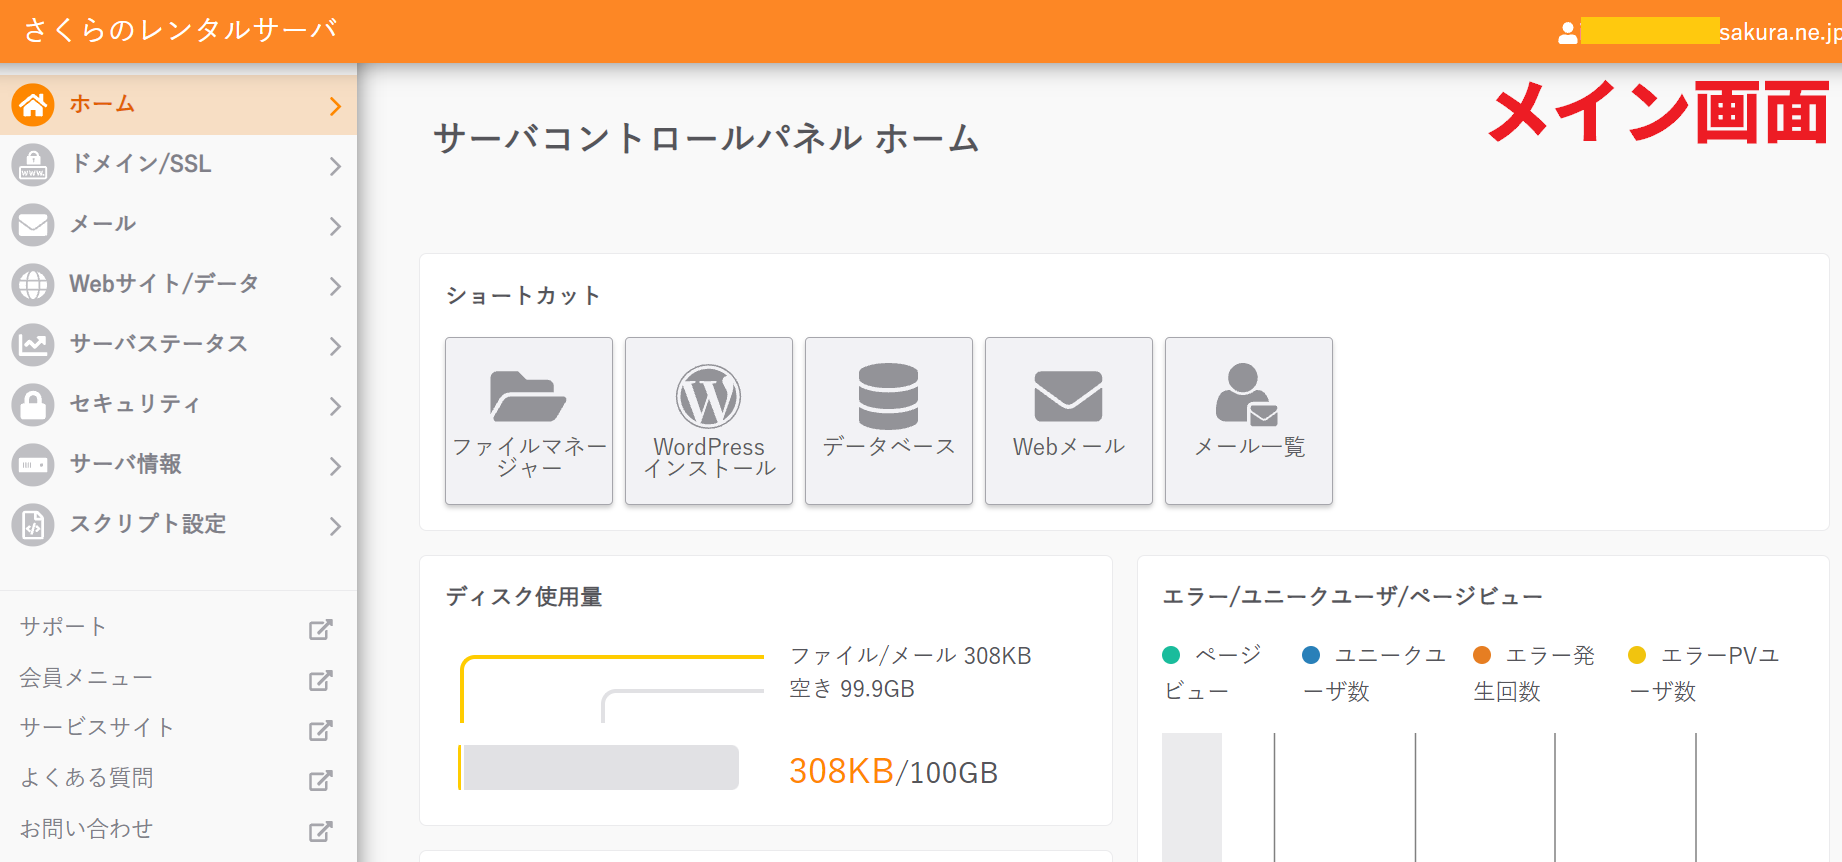Screen dimensions: 1842x862
Task: Click the user account icon in header
Action: point(1568,33)
